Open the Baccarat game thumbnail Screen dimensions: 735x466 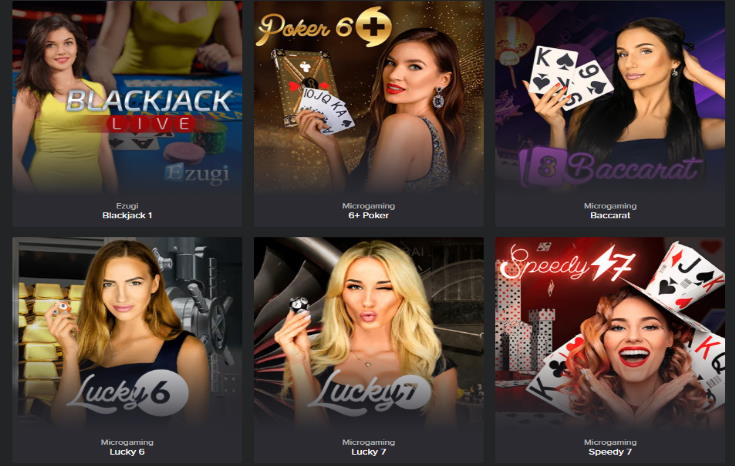[x=610, y=97]
